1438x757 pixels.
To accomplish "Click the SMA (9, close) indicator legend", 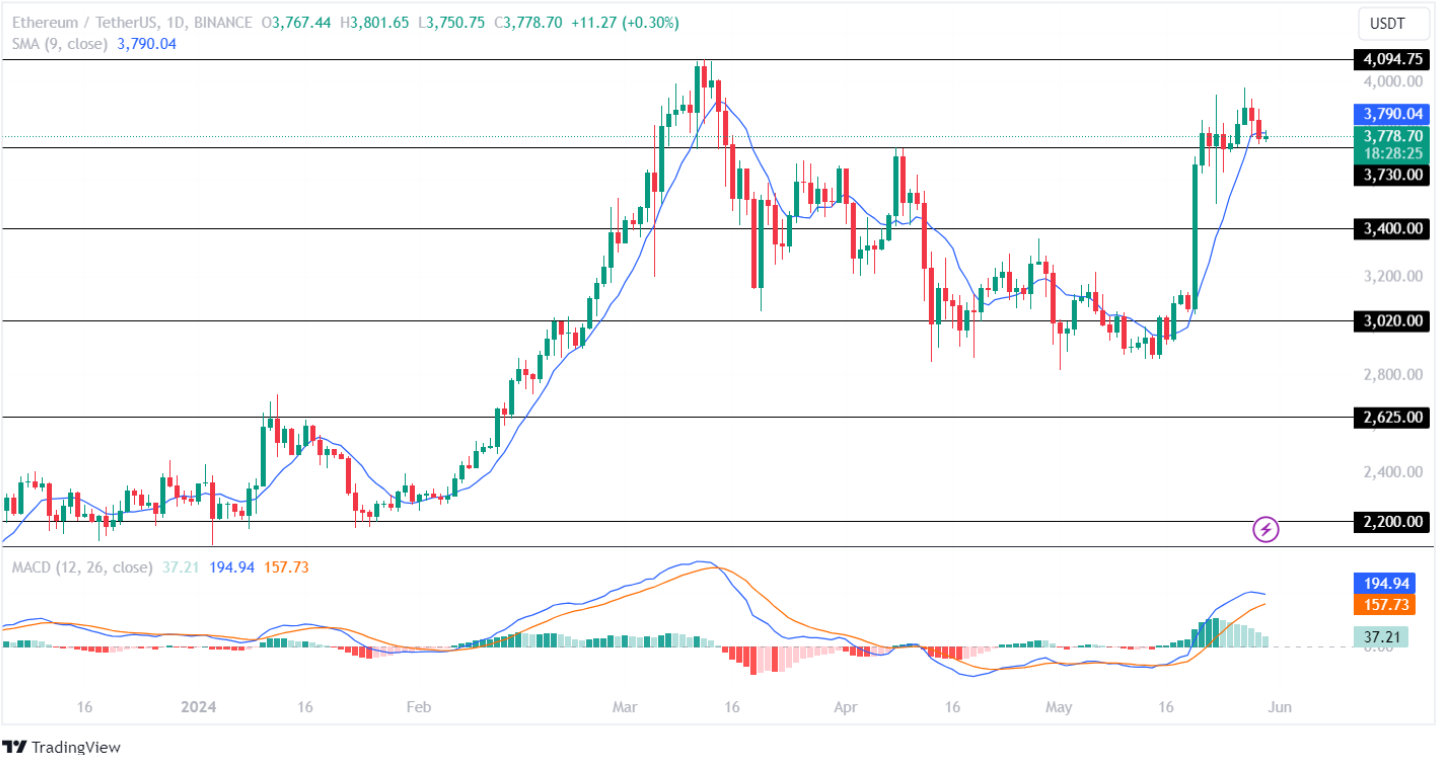I will pyautogui.click(x=61, y=43).
